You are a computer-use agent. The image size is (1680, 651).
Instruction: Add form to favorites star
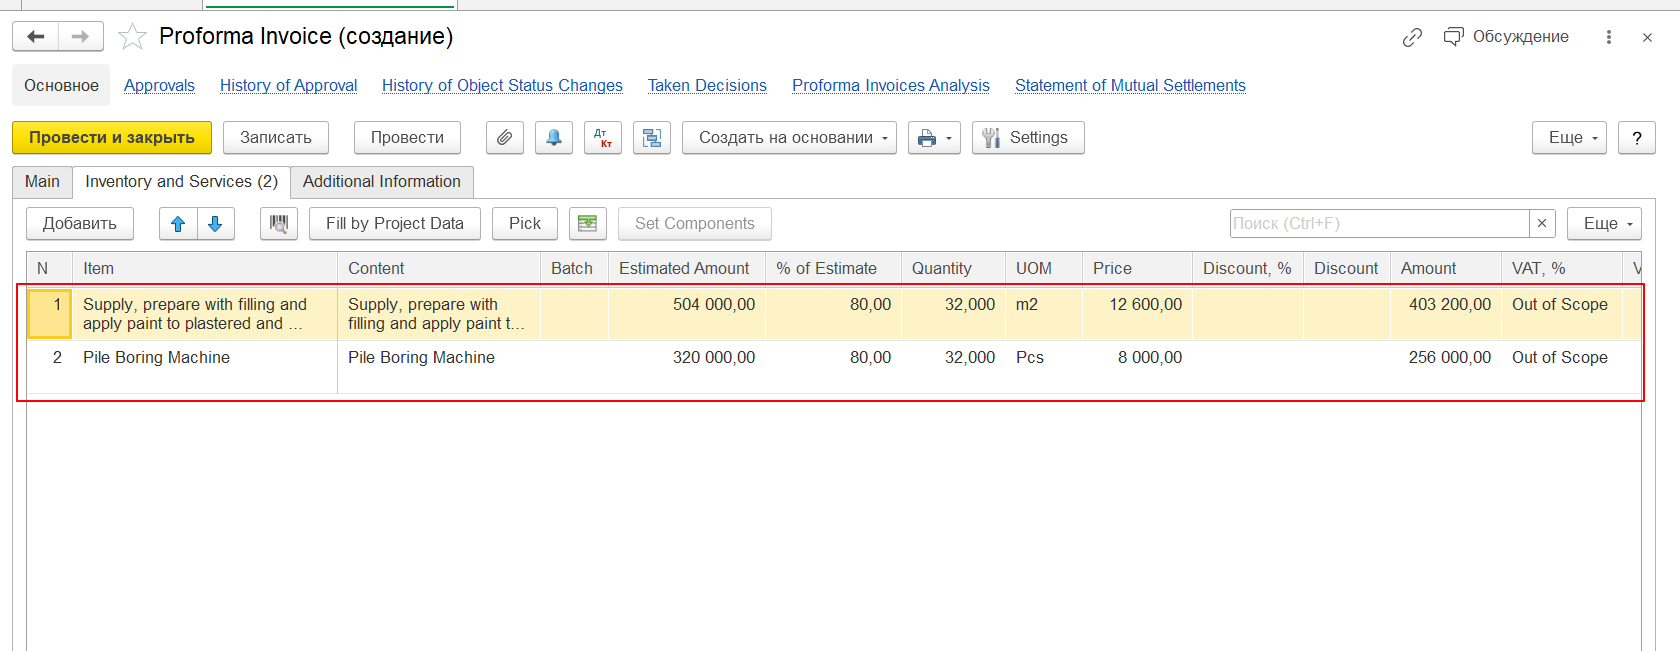click(x=132, y=37)
